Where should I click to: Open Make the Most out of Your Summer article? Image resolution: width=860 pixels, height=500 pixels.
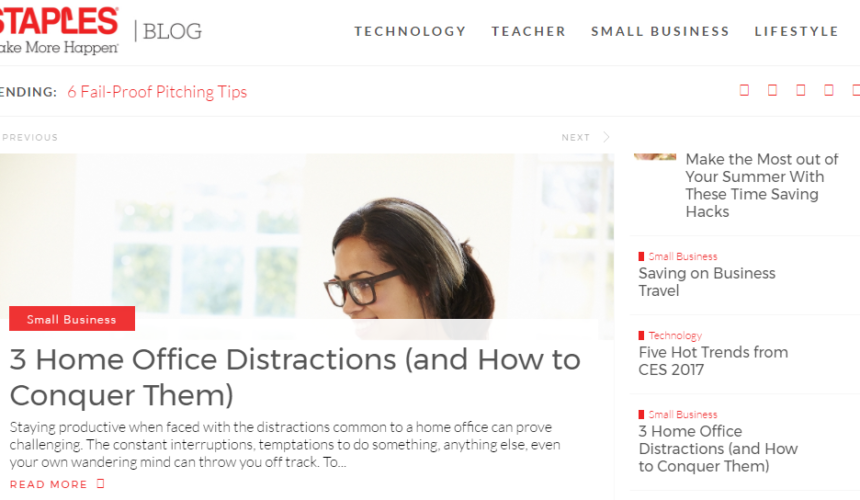click(x=762, y=185)
